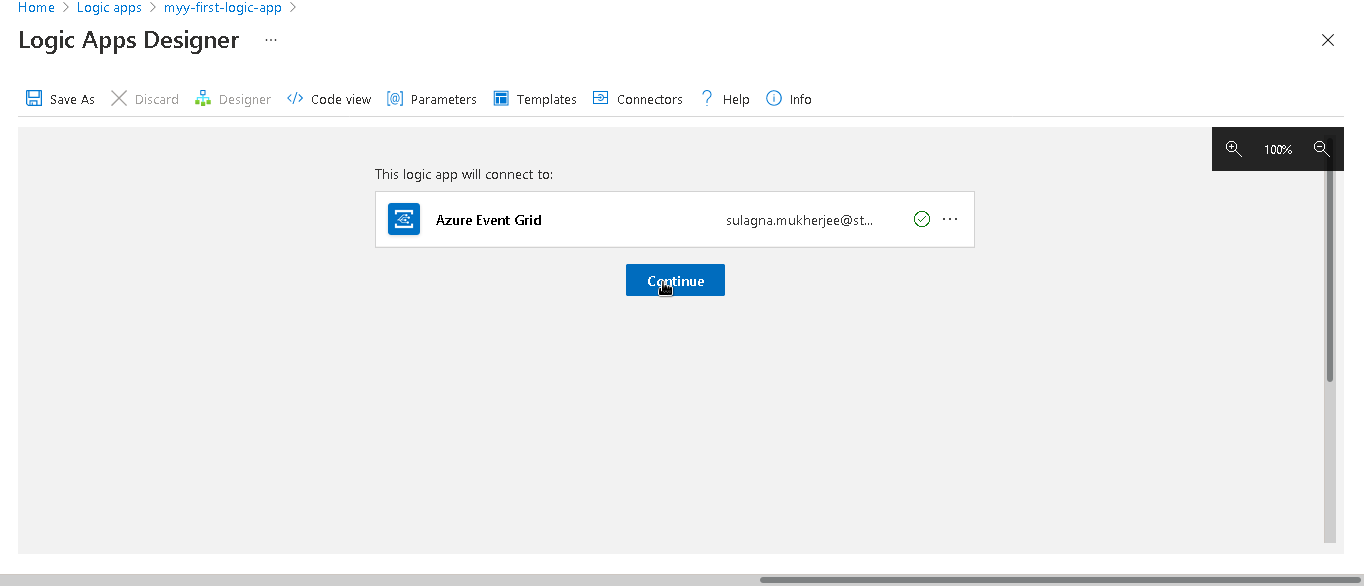Screen dimensions: 1364x586
Task: Open Logic apps breadcrumb link
Action: coord(109,7)
